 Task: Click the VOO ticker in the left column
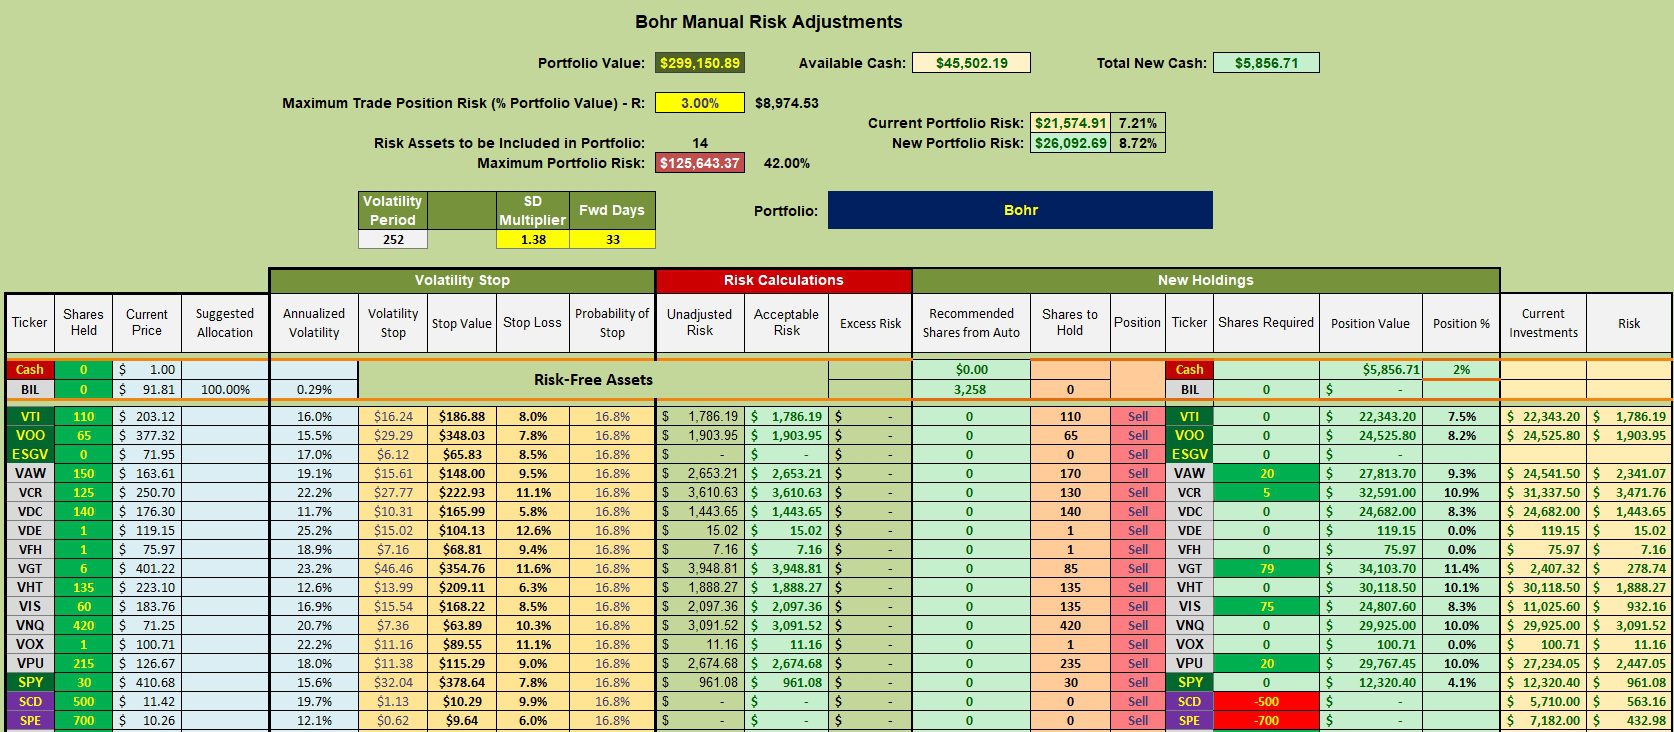pyautogui.click(x=29, y=436)
